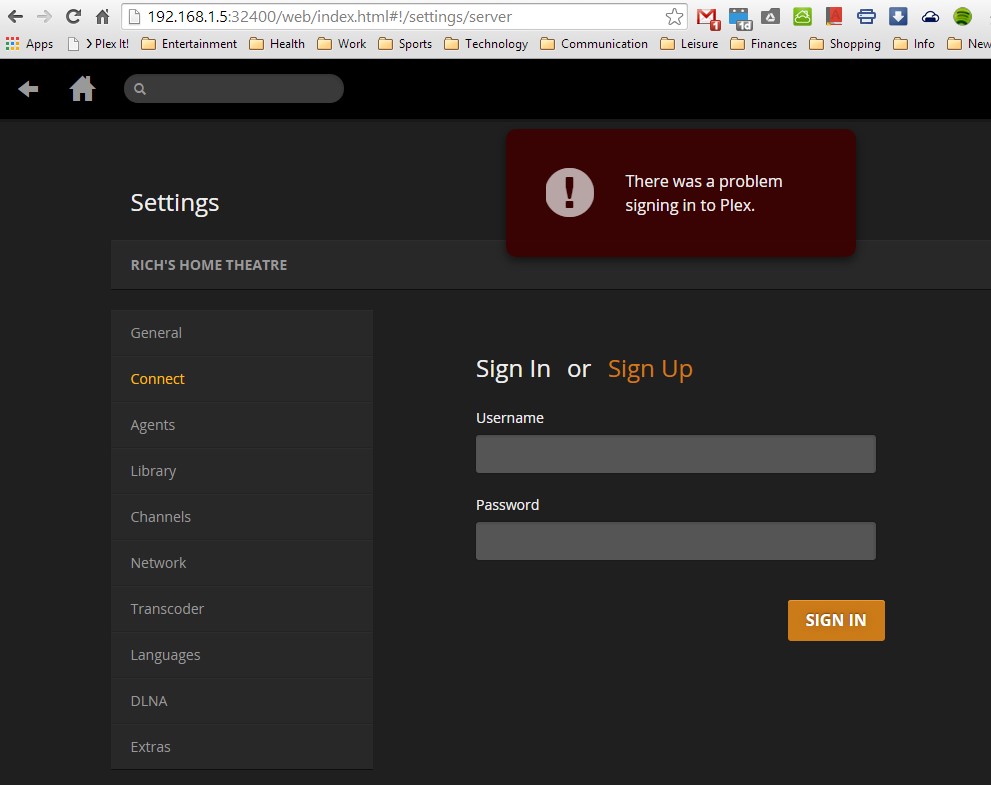Click the error alert exclamation icon
The image size is (991, 785).
[x=569, y=193]
